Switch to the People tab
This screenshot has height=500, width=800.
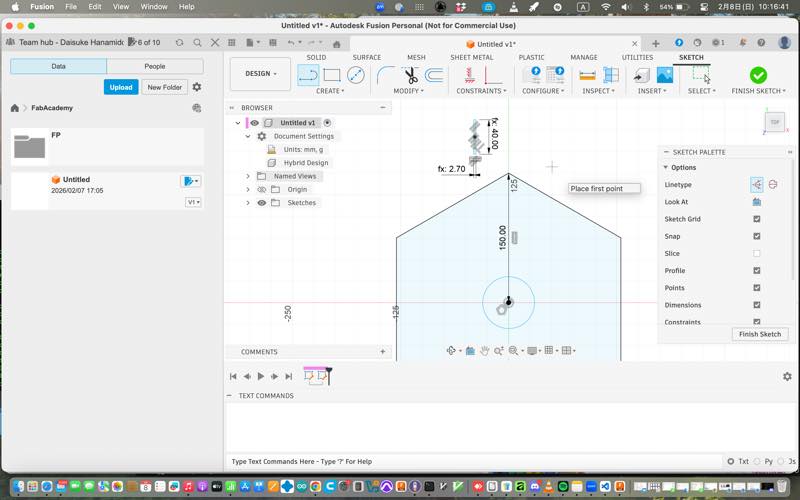(x=155, y=66)
